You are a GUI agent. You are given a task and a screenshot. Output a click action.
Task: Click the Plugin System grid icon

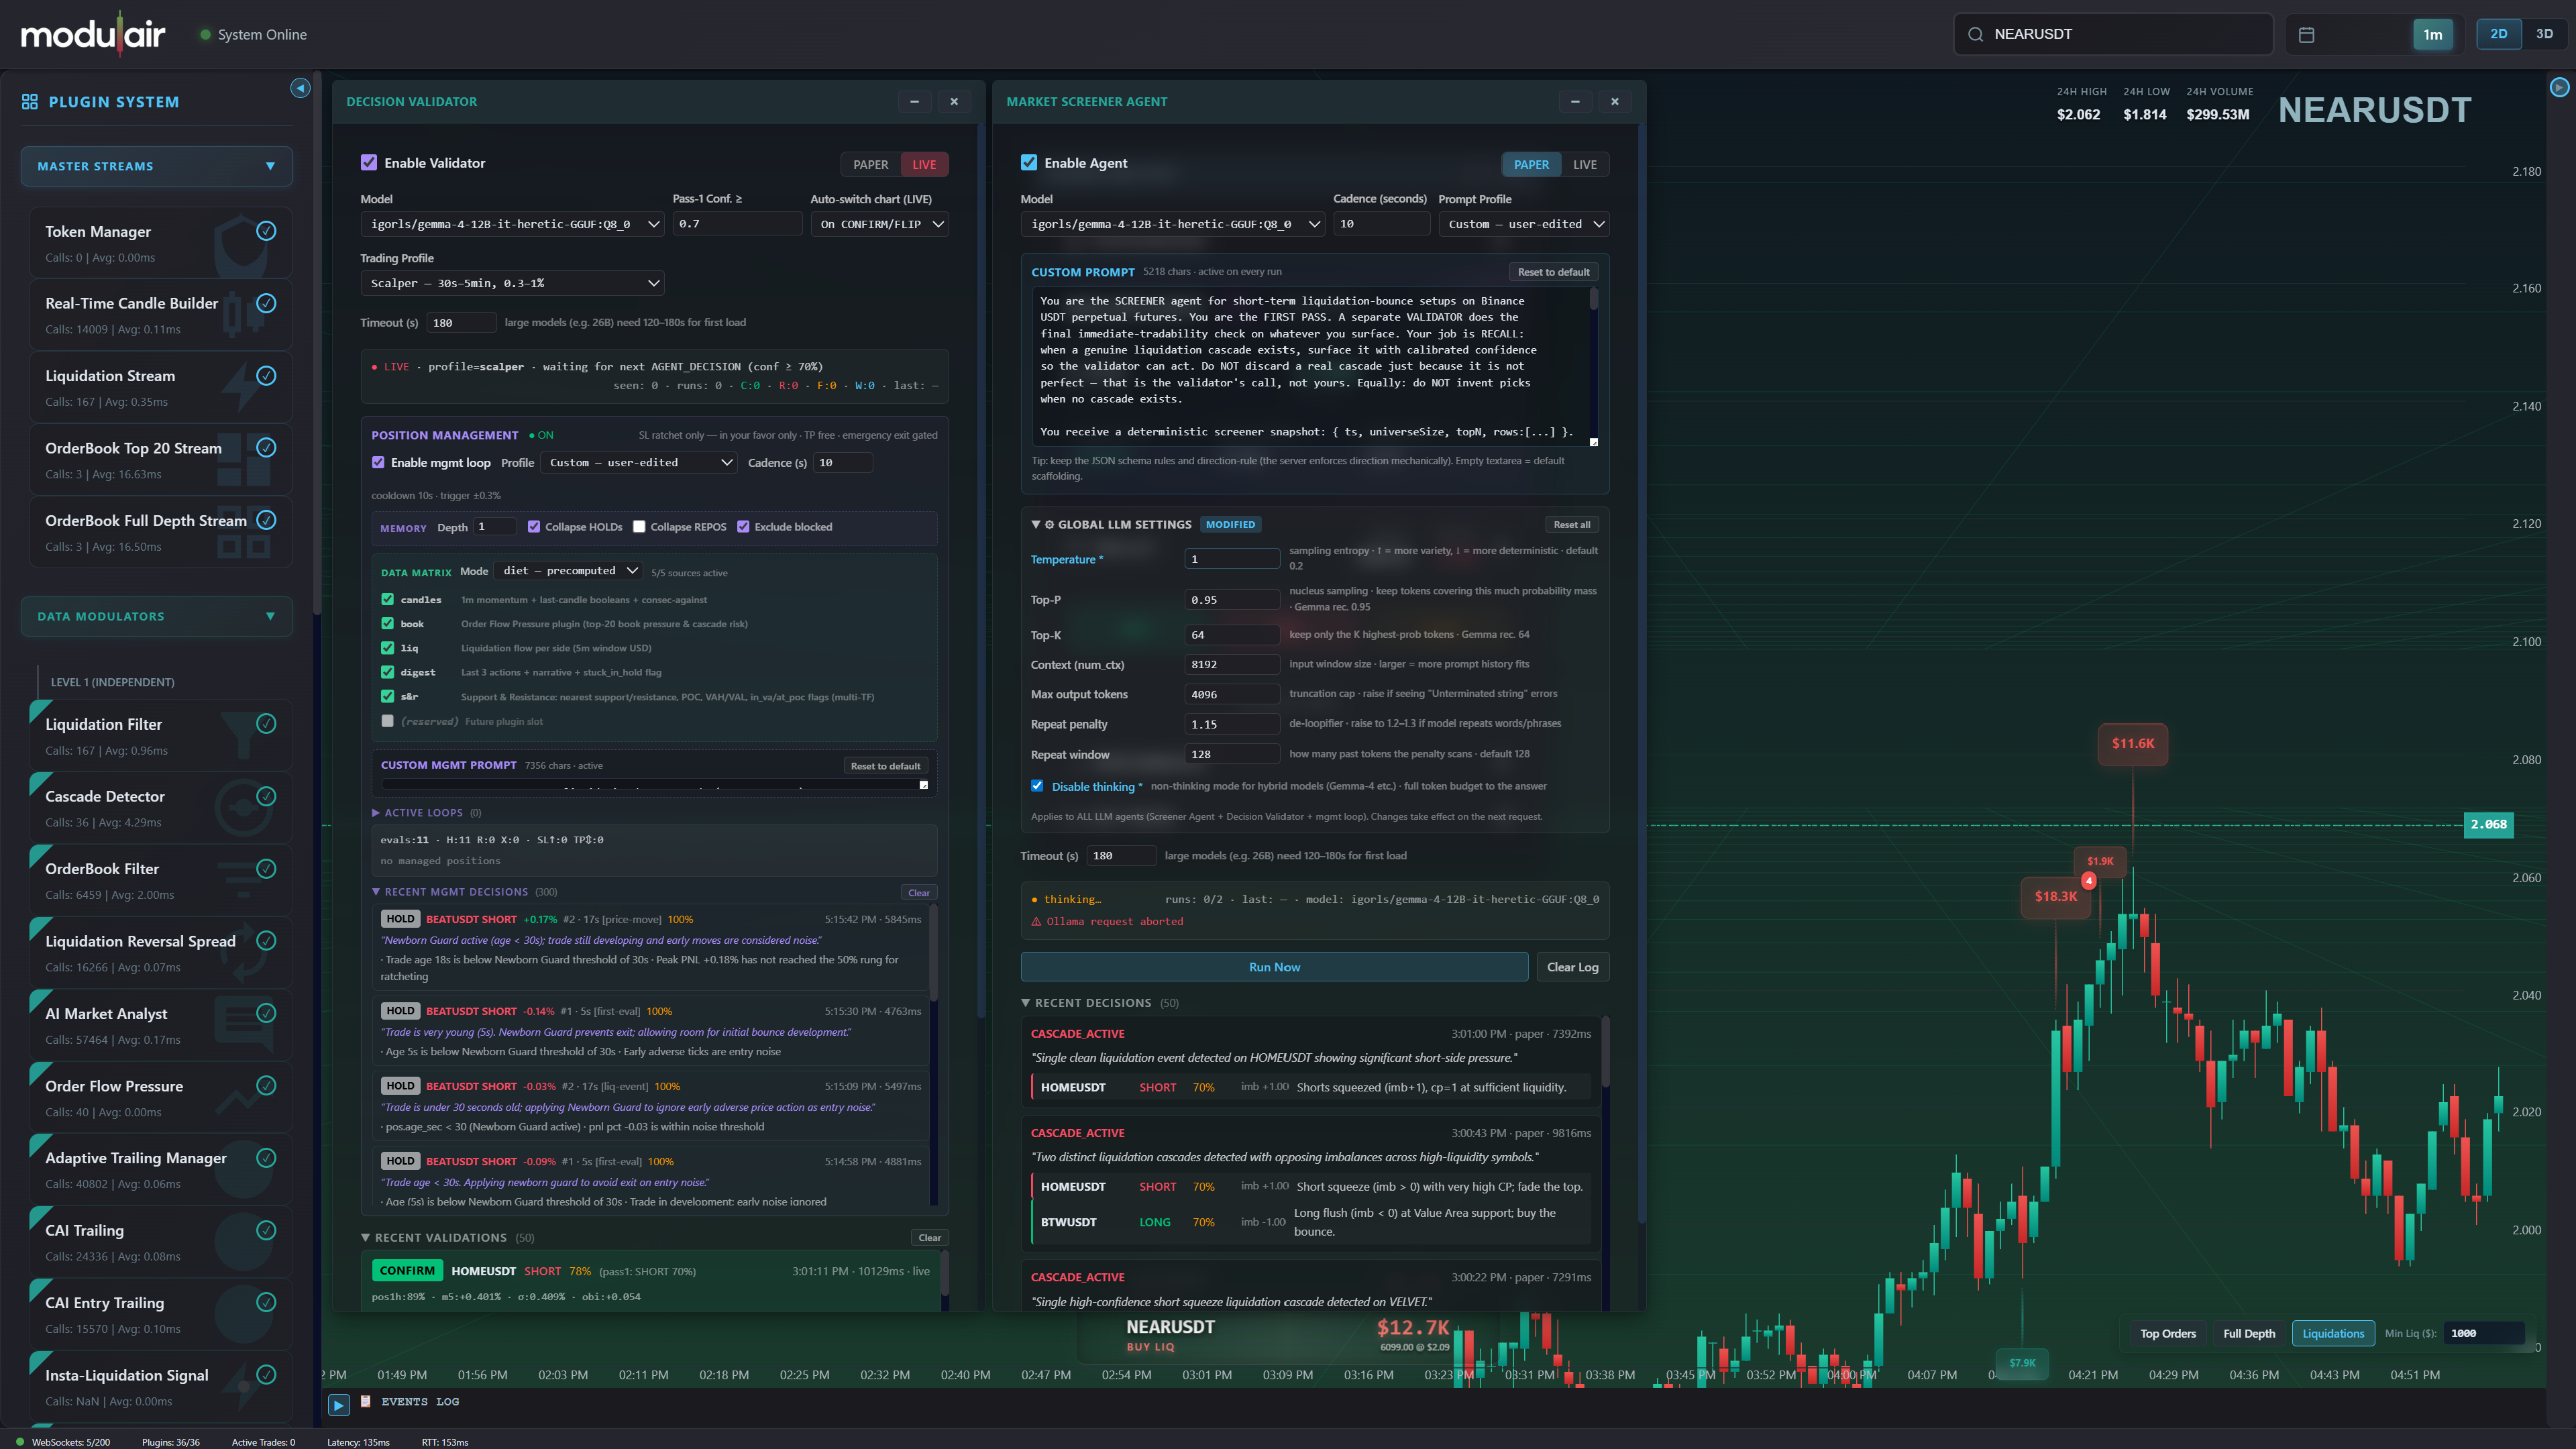(29, 102)
